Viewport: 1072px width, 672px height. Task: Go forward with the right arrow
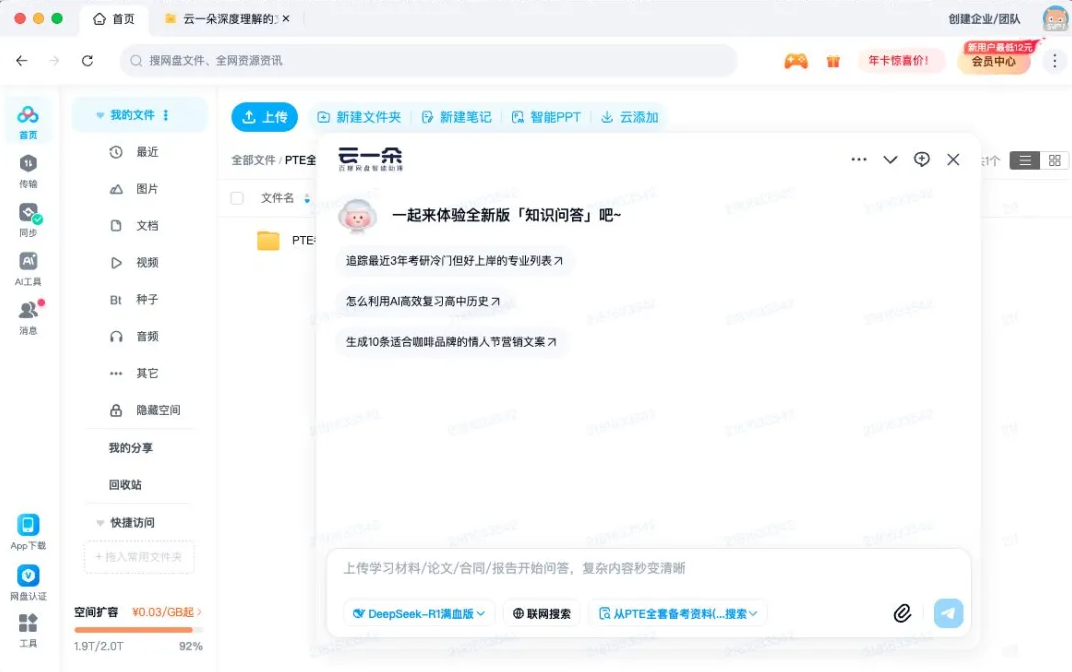[55, 61]
